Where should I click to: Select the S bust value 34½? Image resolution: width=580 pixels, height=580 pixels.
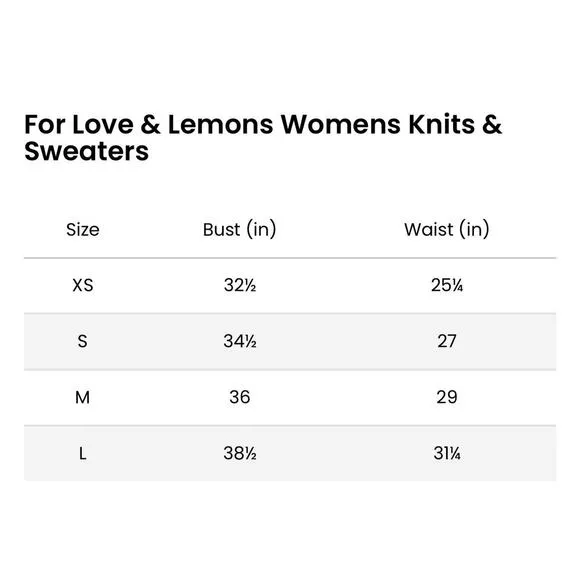[240, 341]
